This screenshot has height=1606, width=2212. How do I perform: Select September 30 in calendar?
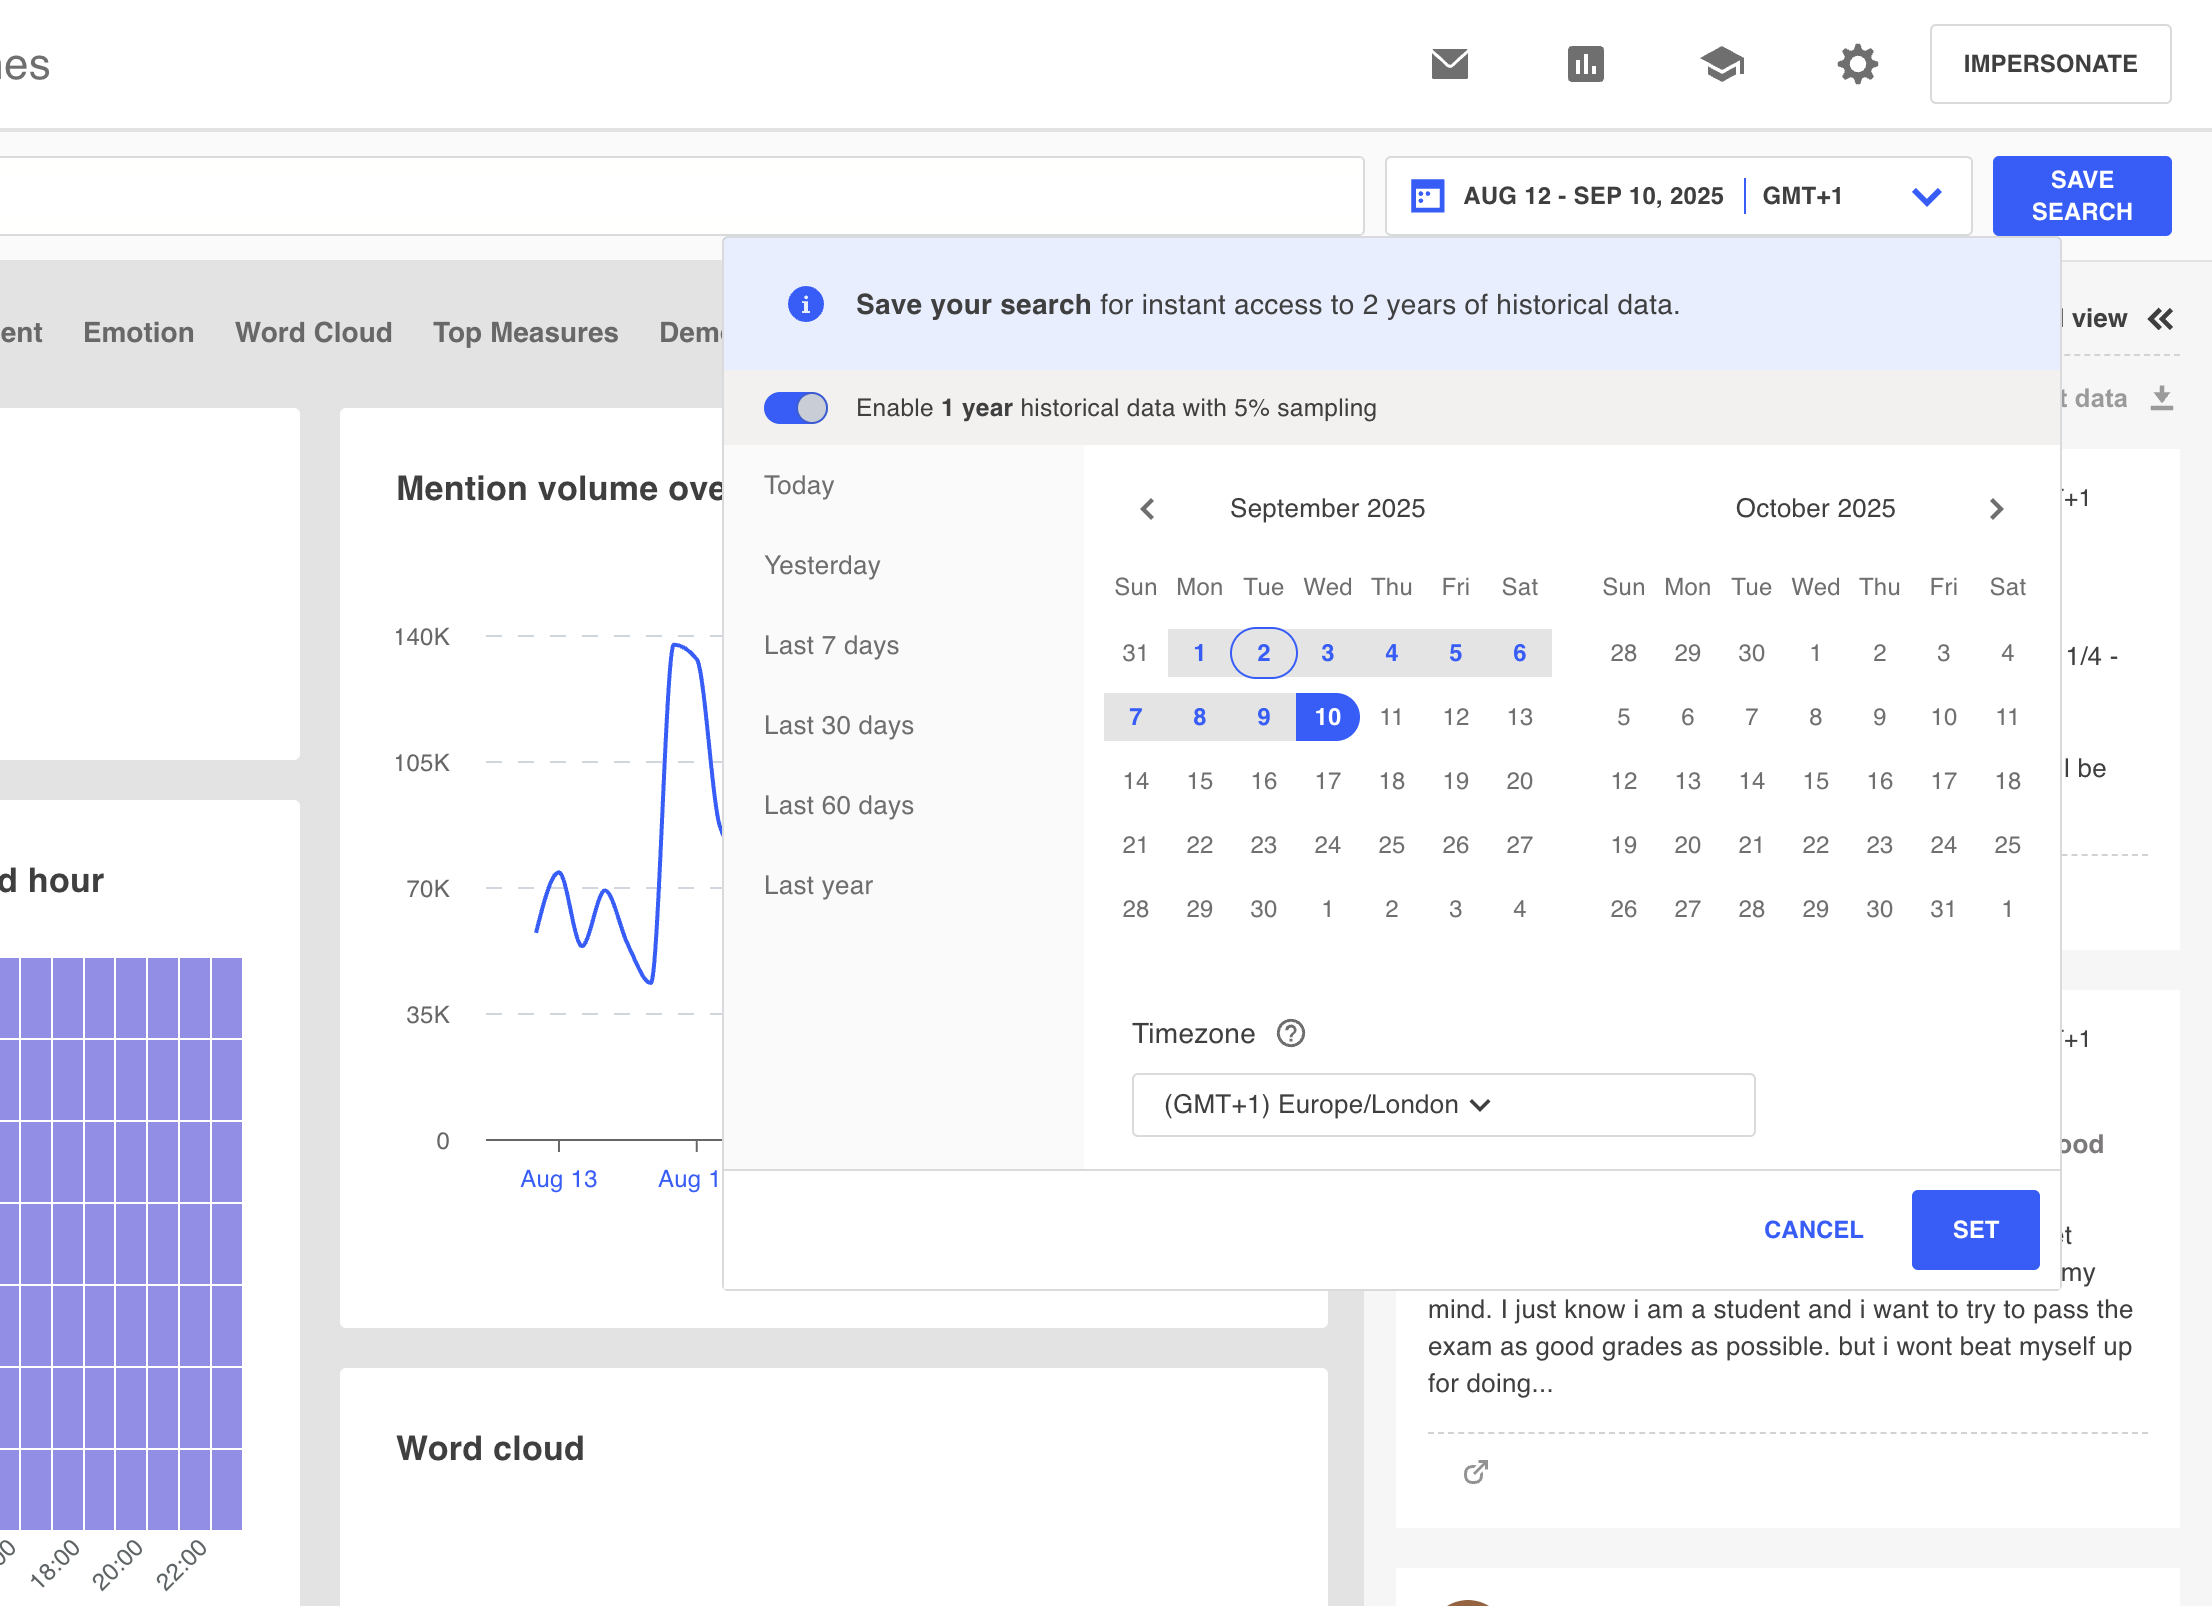(x=1263, y=909)
